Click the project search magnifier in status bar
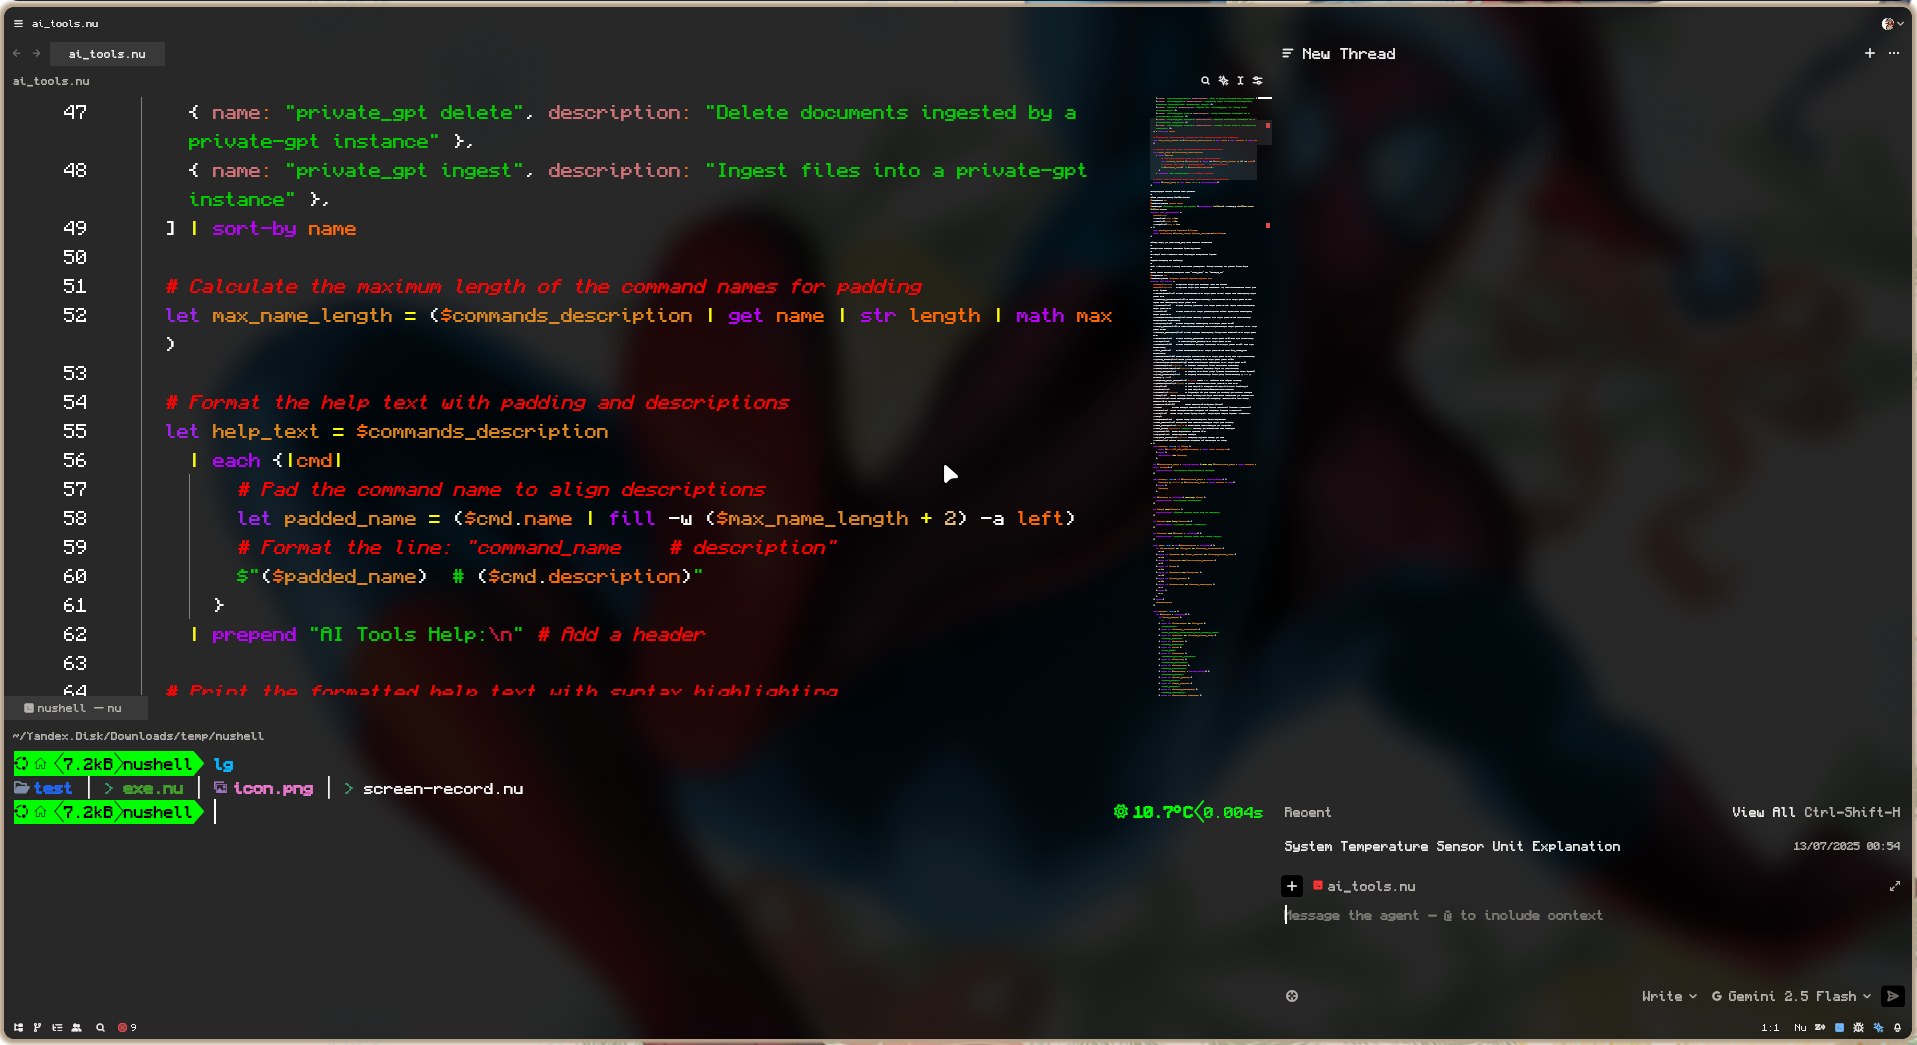Screen dimensions: 1917x1045 100,1027
